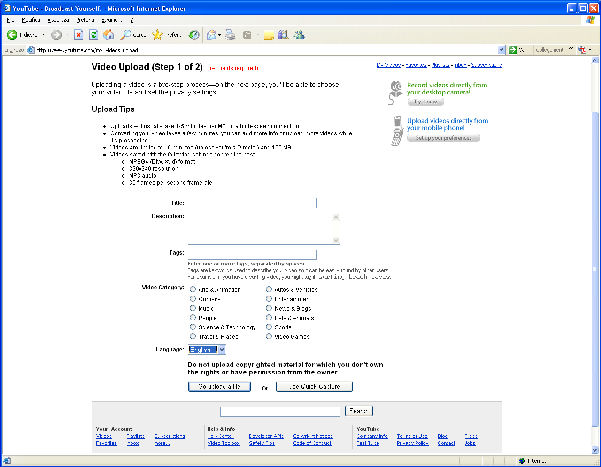Click the Mail envelope toolbar icon
The width and height of the screenshot is (601, 467).
pos(211,35)
